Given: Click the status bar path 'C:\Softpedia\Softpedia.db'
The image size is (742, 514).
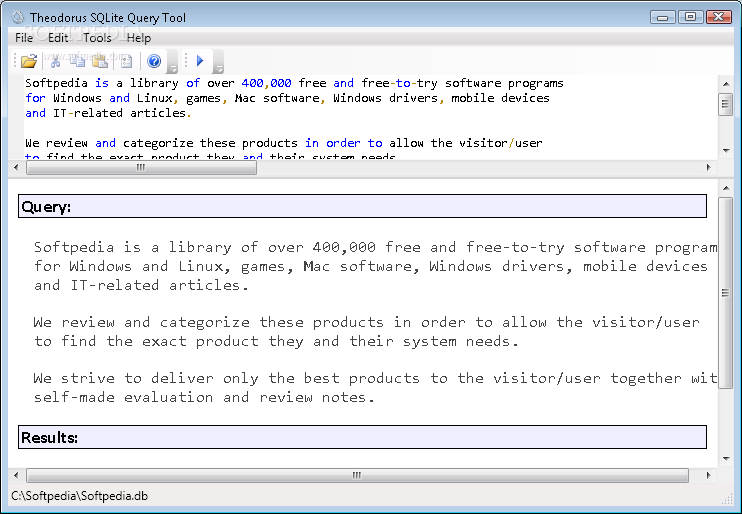Looking at the screenshot, I should [80, 496].
